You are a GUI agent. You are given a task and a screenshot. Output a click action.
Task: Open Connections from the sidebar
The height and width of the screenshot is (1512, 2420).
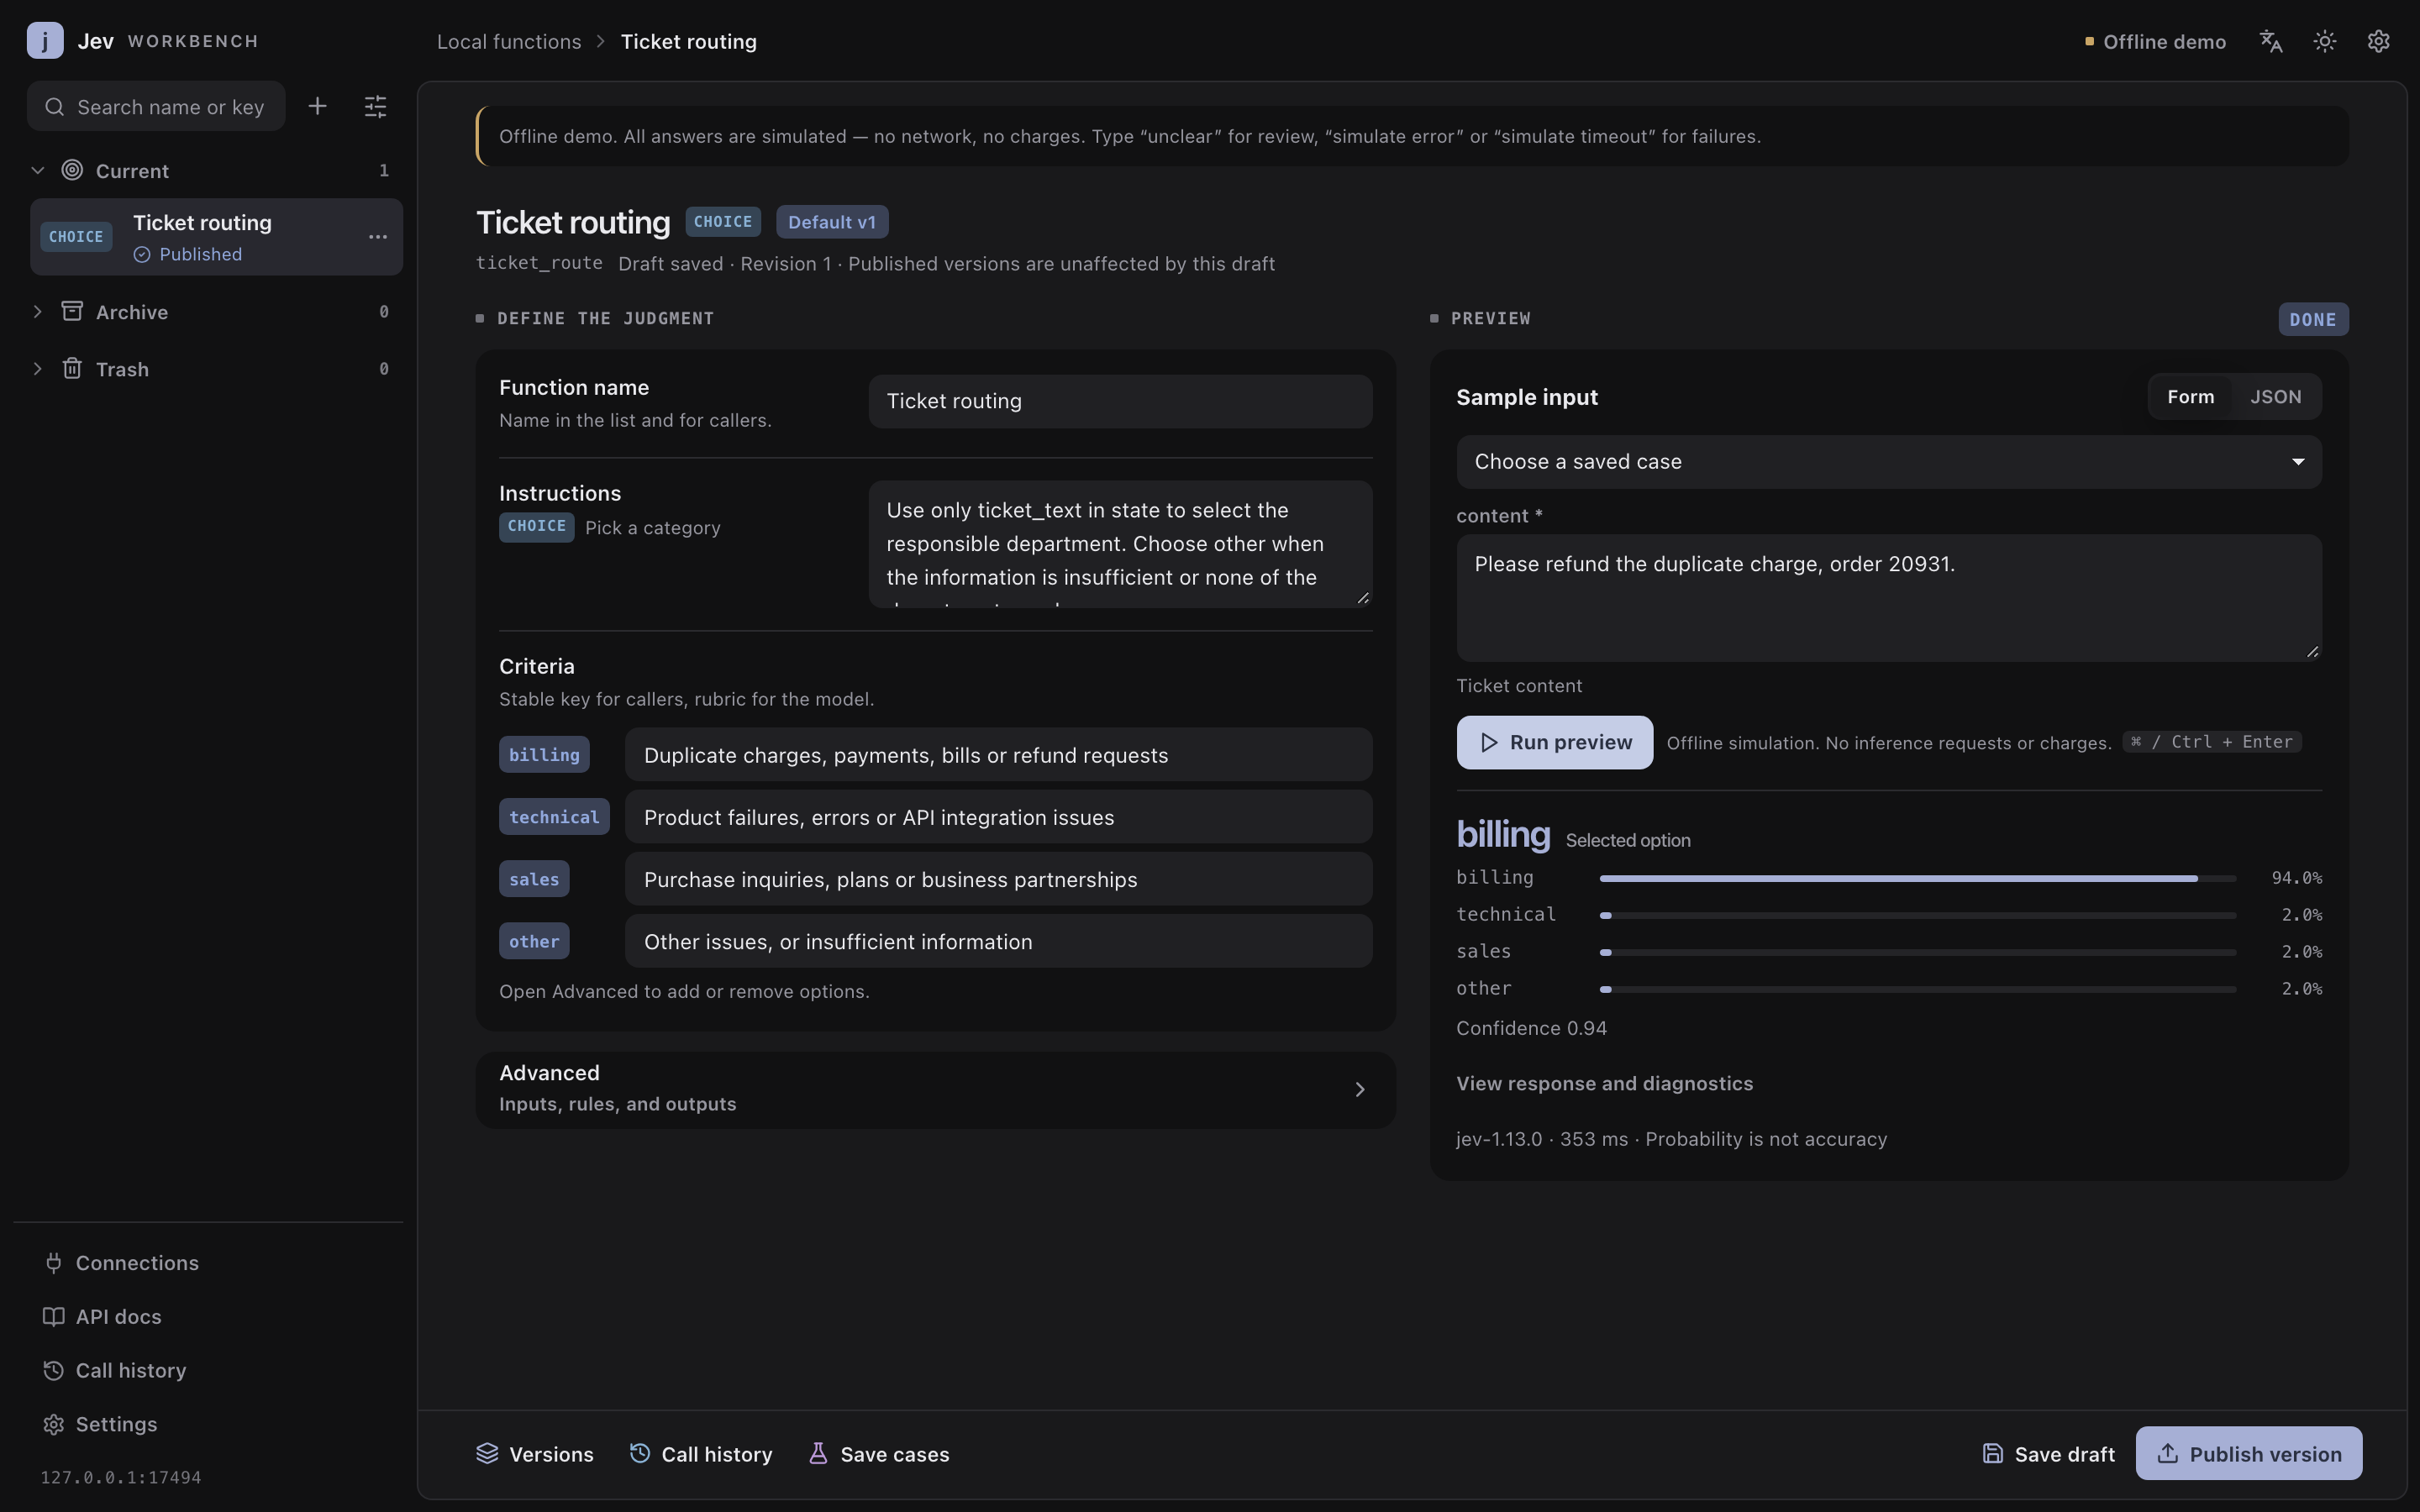coord(121,1263)
